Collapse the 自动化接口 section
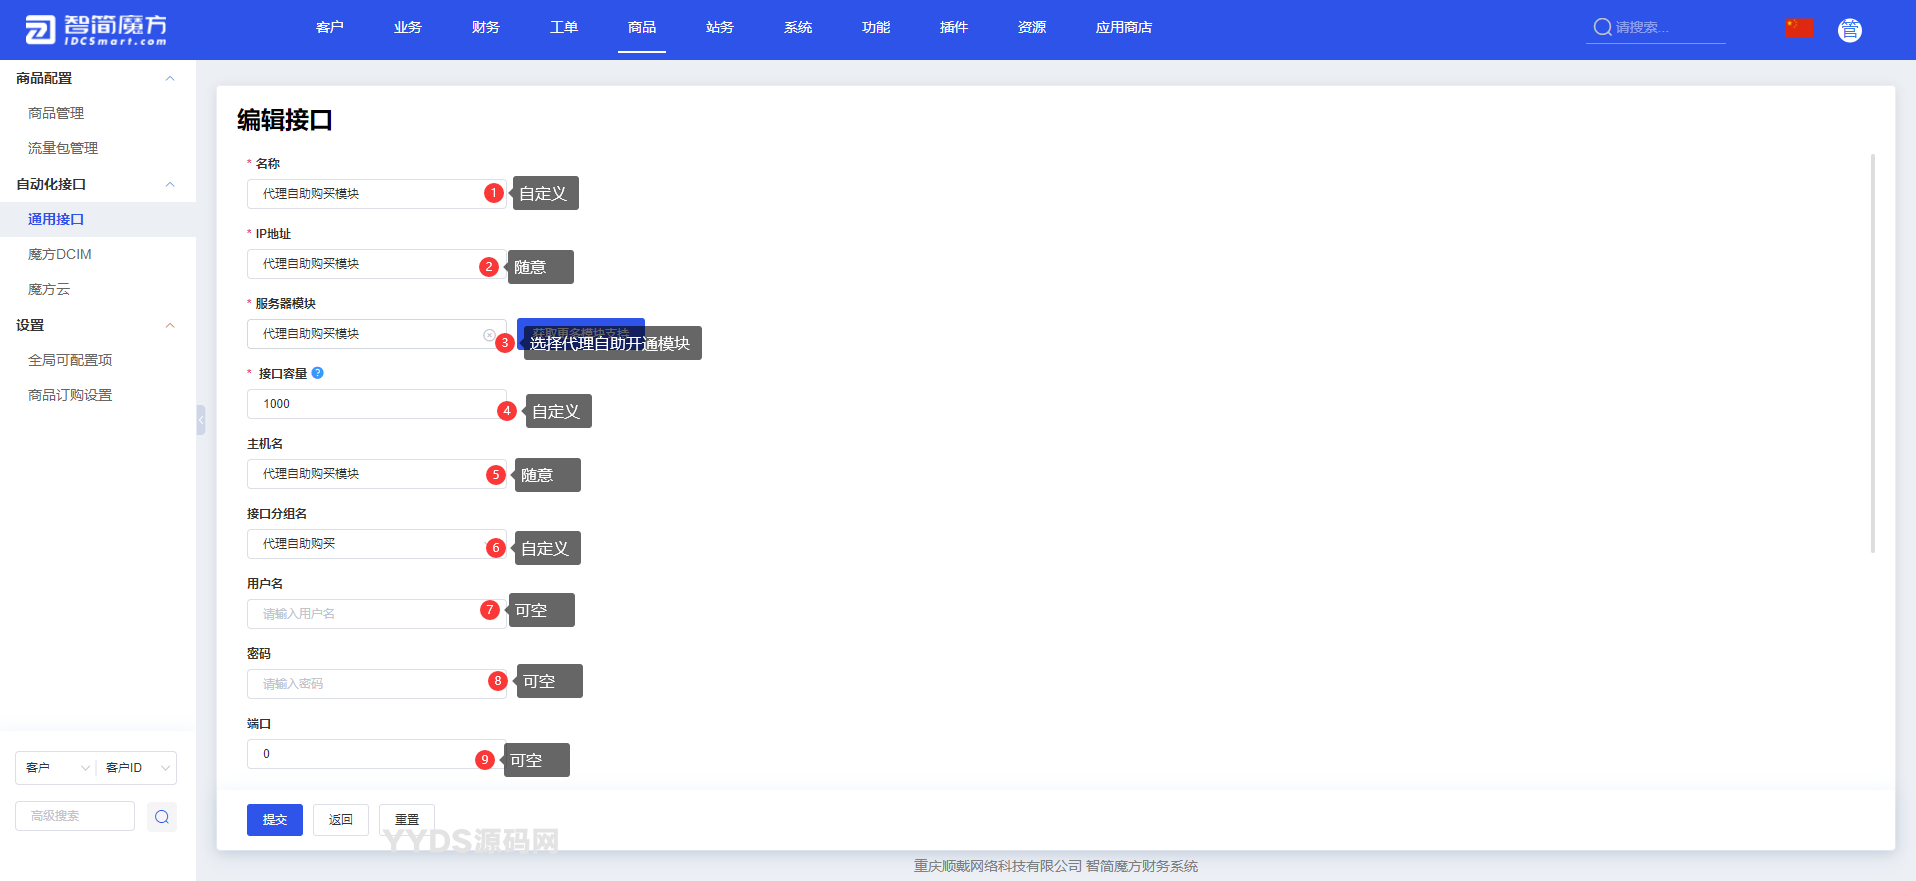 [170, 184]
